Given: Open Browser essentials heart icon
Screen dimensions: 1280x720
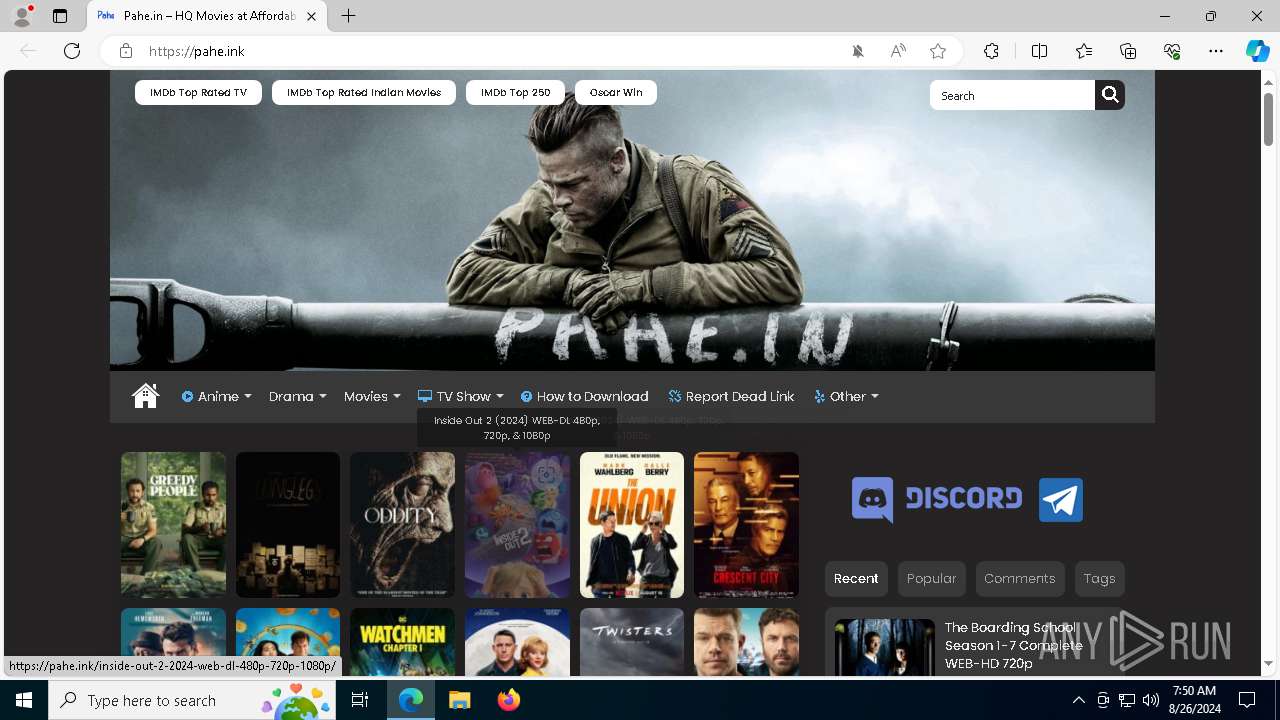Looking at the screenshot, I should point(1172,51).
